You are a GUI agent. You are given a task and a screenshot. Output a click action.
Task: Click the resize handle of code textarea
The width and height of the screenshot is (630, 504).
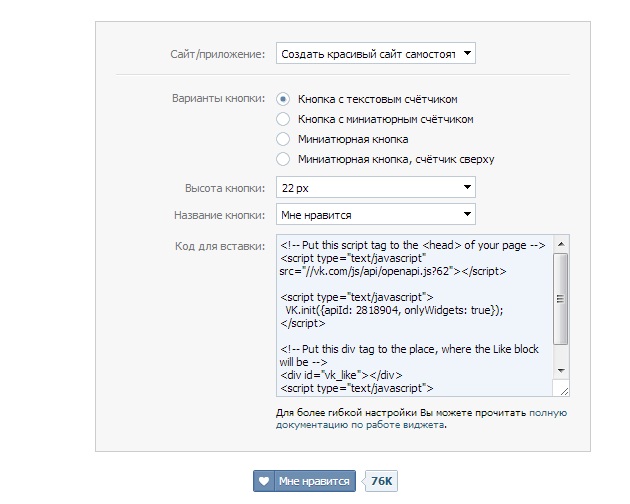point(562,391)
